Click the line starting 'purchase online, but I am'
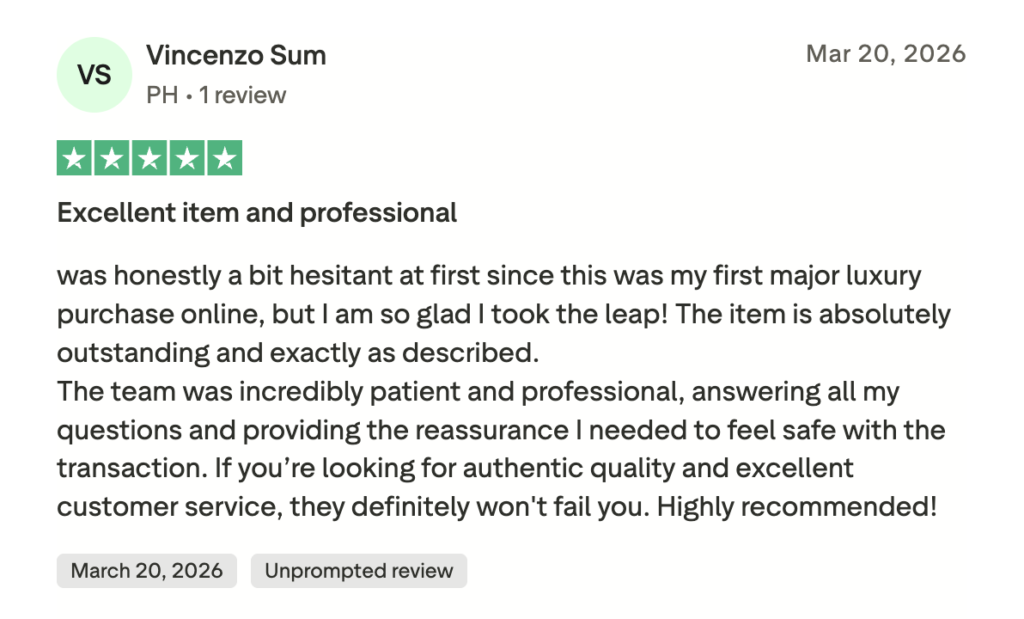The width and height of the screenshot is (1024, 619). tap(503, 314)
